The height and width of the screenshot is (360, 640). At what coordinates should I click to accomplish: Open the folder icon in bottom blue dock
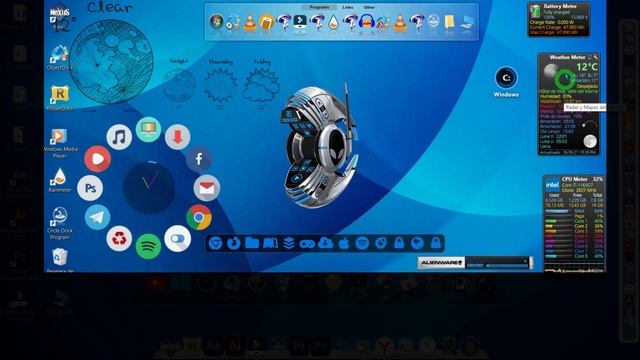pos(252,243)
